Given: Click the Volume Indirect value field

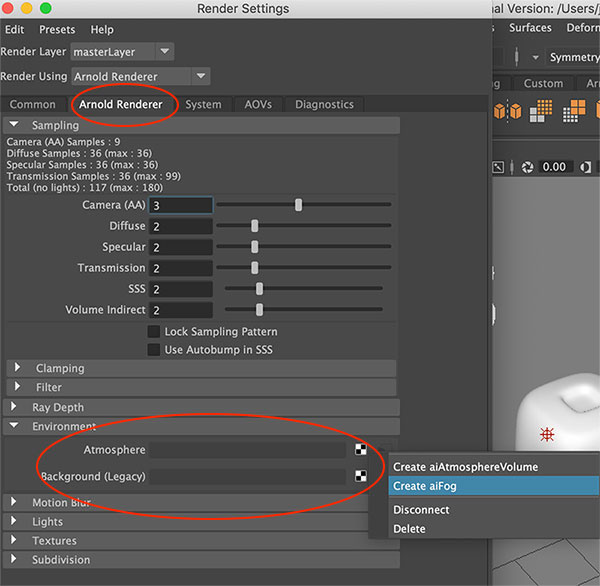Looking at the screenshot, I should click(181, 310).
